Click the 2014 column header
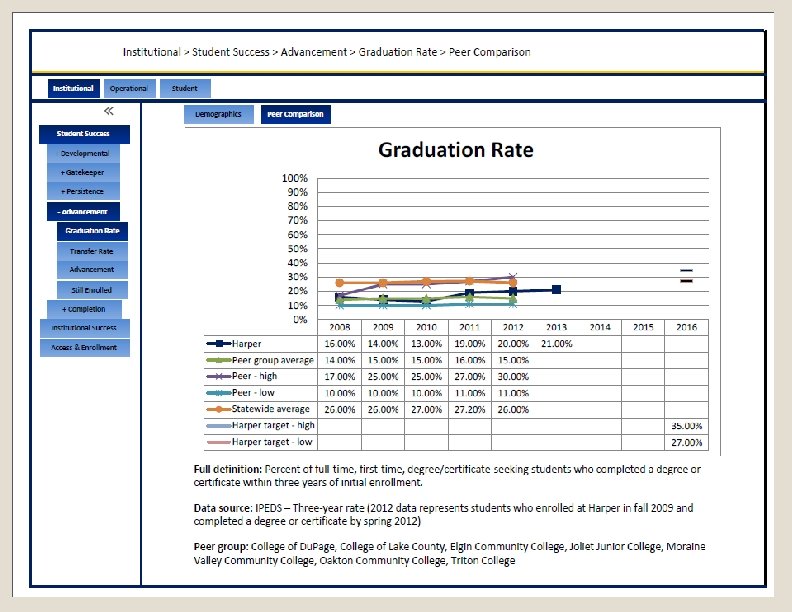Screen dimensions: 792x612 point(600,327)
